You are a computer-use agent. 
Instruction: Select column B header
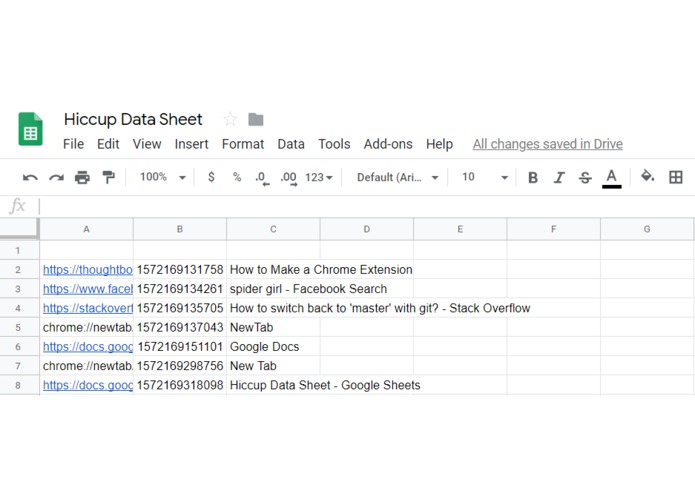click(x=180, y=229)
